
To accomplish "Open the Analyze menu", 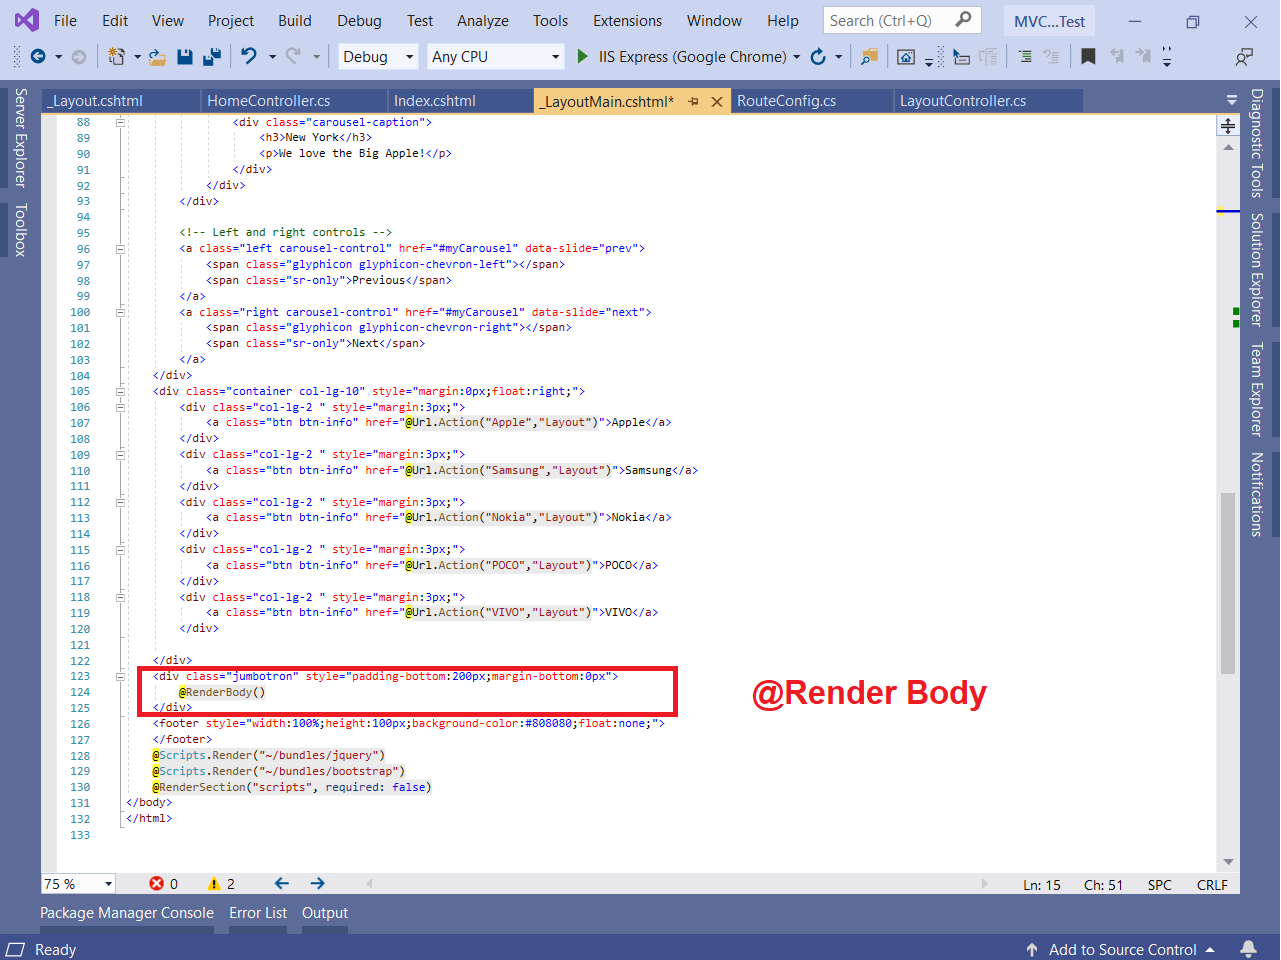I will 482,20.
